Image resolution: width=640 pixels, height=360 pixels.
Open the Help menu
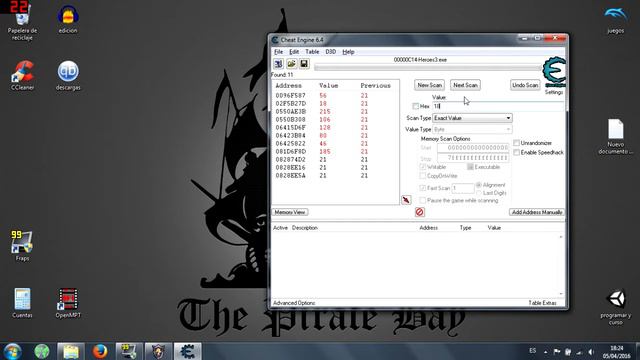348,52
